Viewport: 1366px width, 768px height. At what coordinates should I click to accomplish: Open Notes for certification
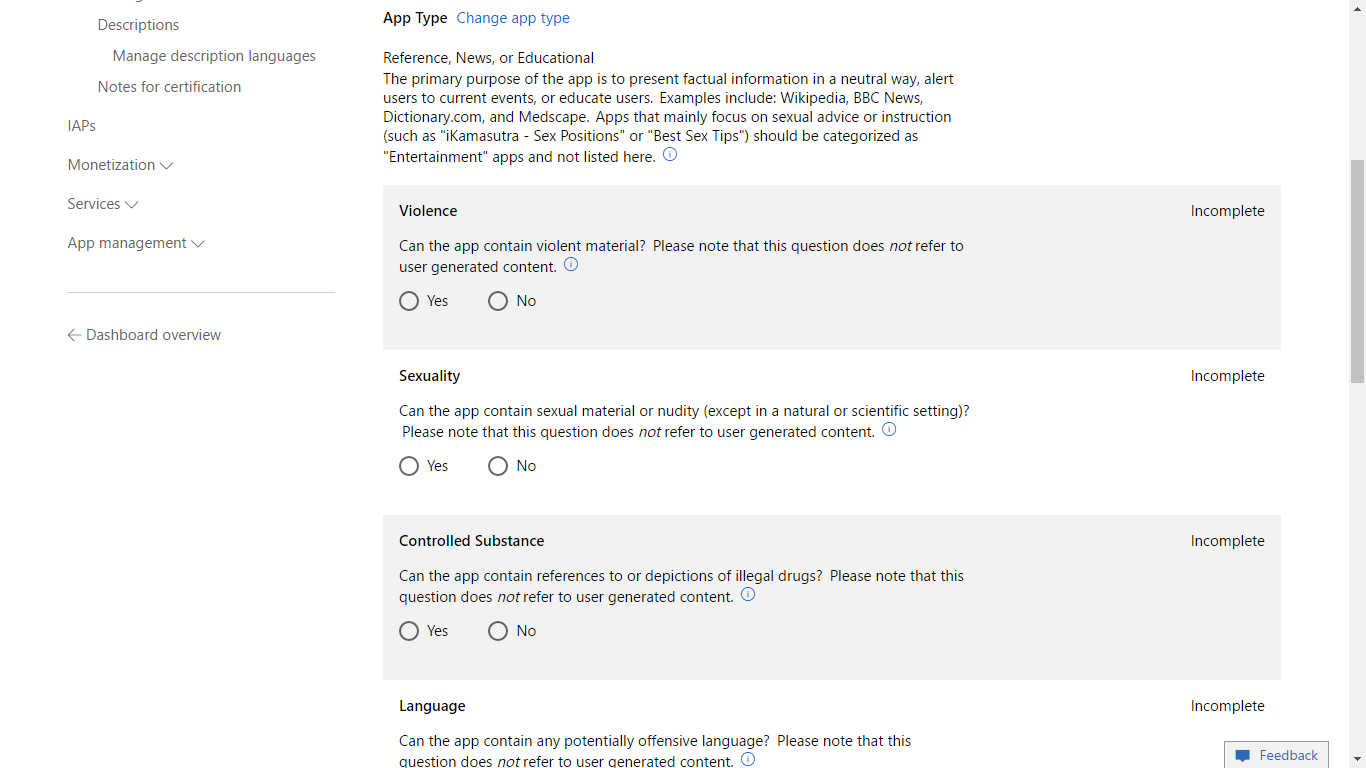point(169,87)
